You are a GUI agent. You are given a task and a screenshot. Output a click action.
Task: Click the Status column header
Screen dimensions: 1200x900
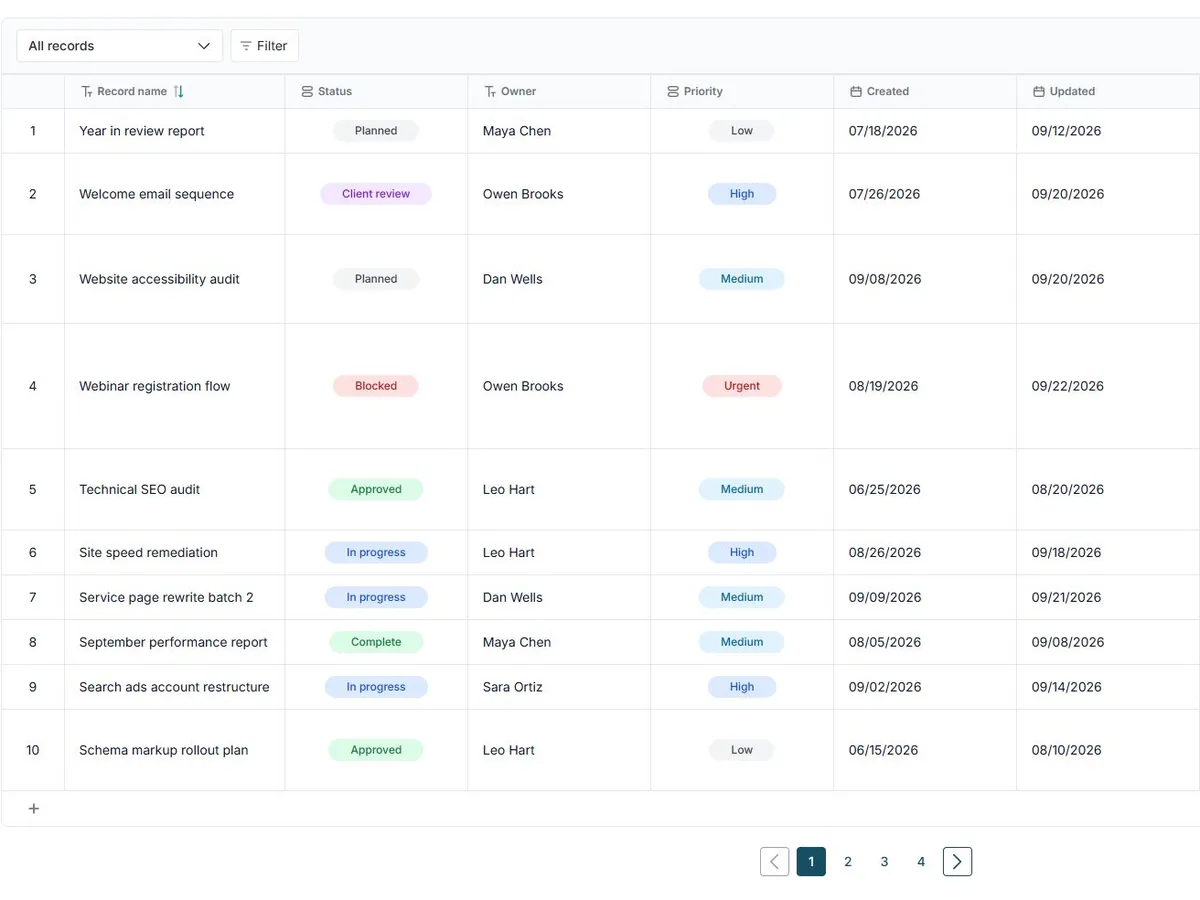tap(376, 91)
